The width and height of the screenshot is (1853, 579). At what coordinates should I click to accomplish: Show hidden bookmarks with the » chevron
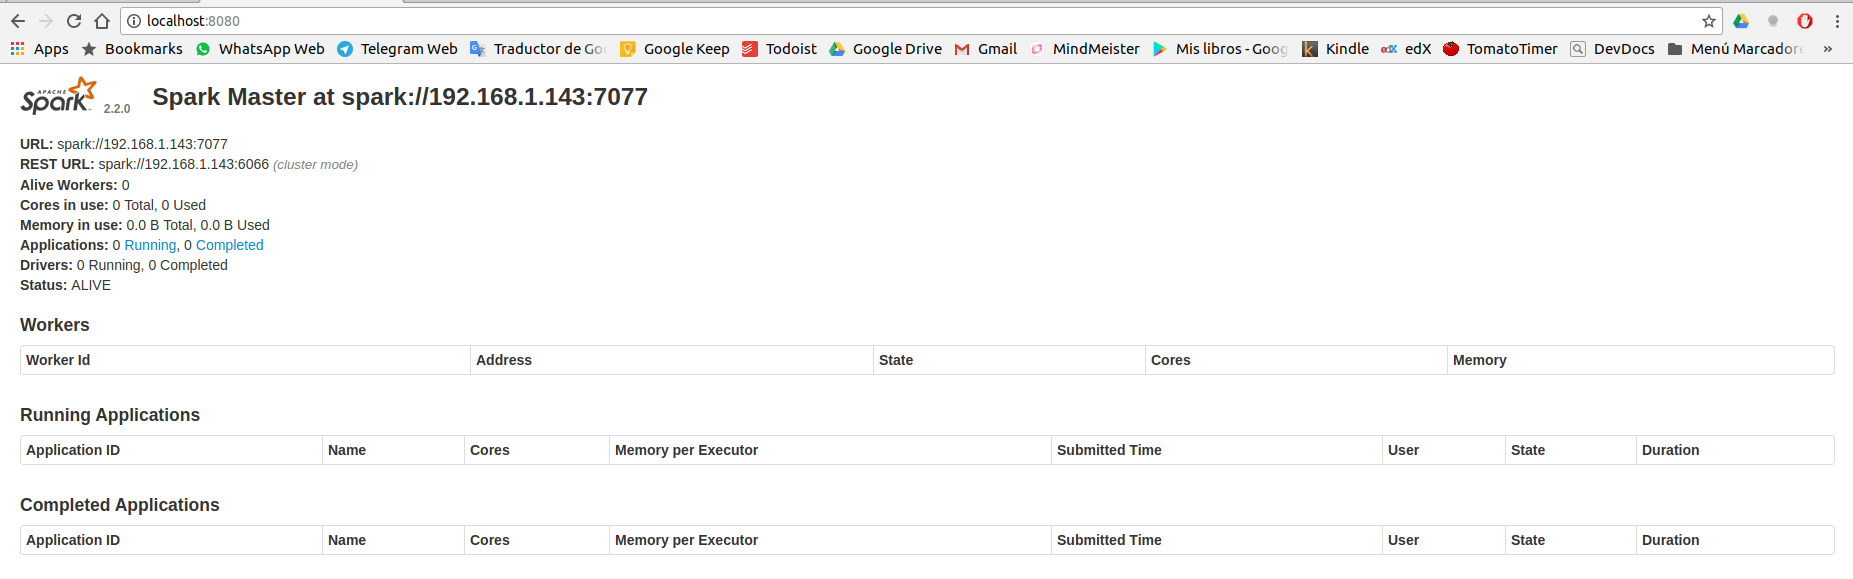(1828, 49)
